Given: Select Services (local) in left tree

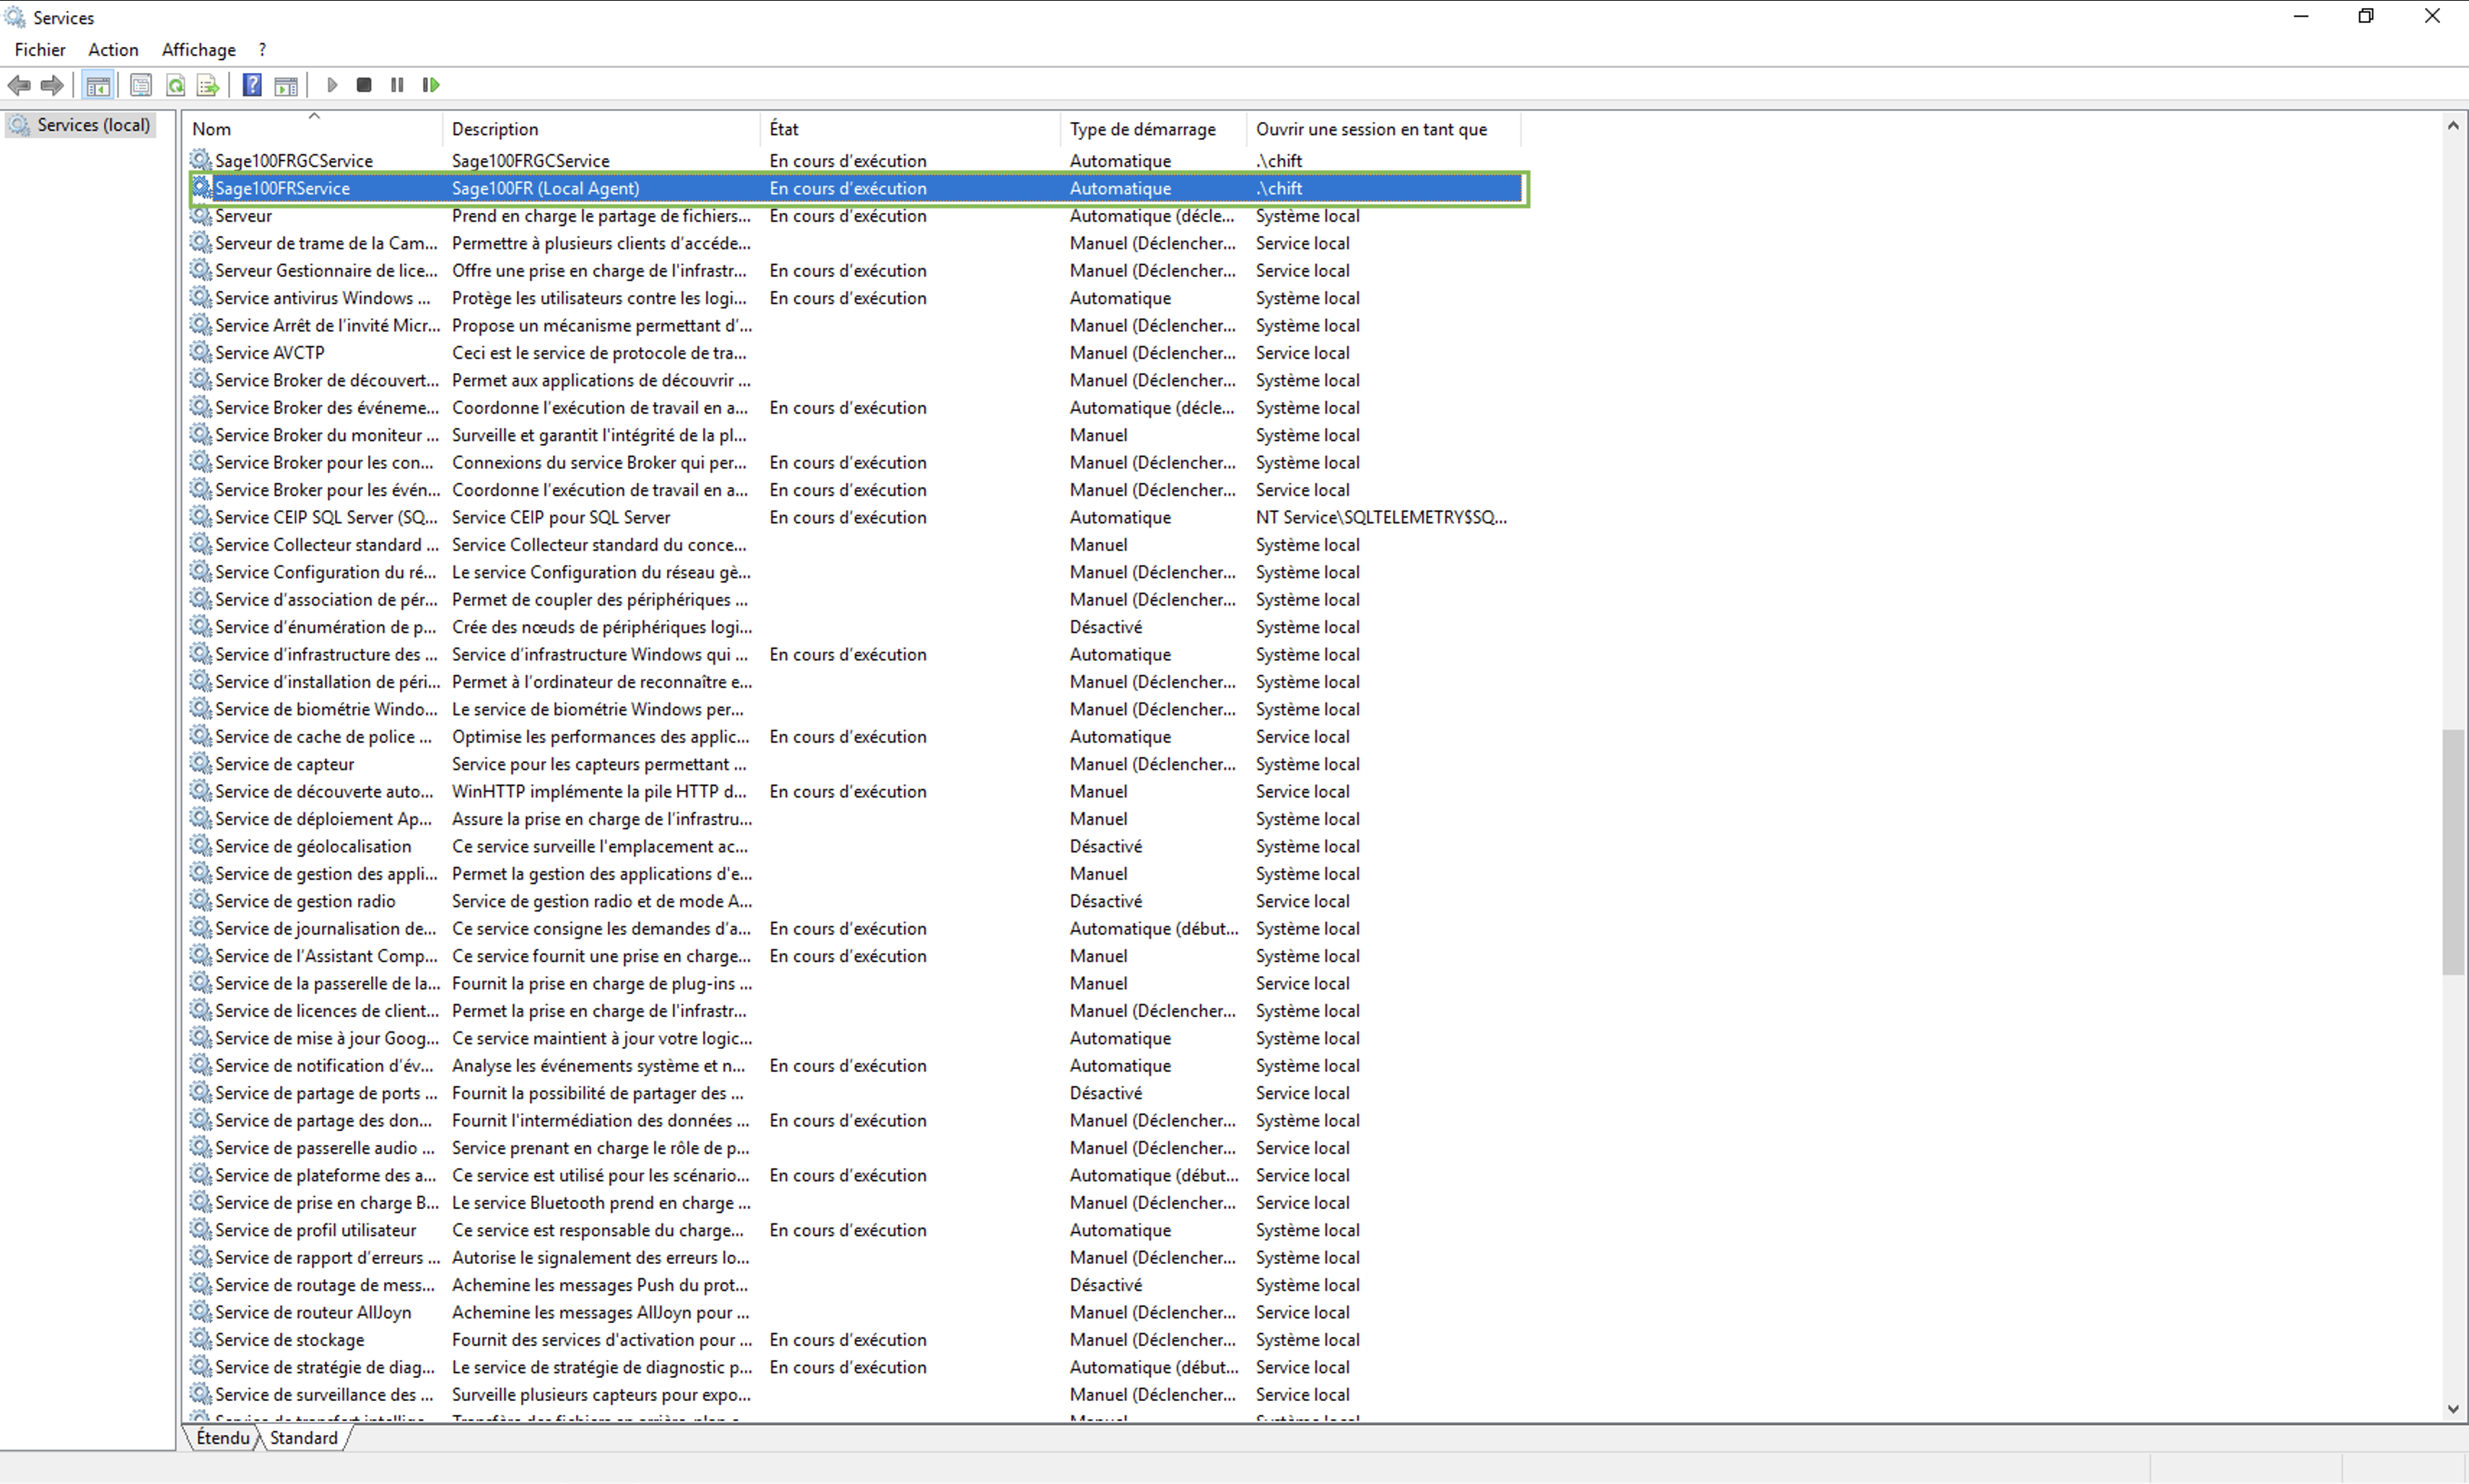Looking at the screenshot, I should point(93,125).
